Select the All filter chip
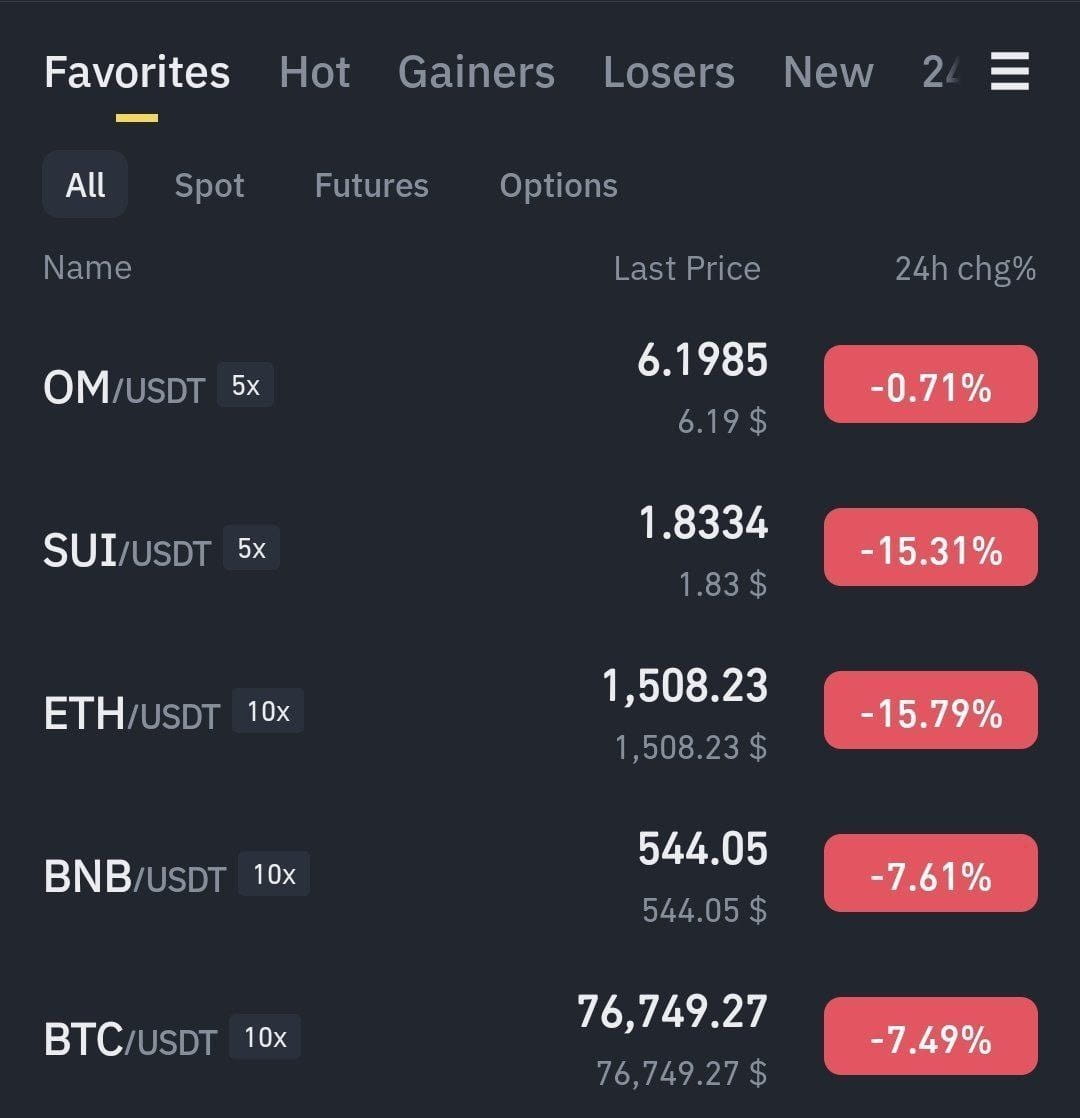 click(85, 185)
